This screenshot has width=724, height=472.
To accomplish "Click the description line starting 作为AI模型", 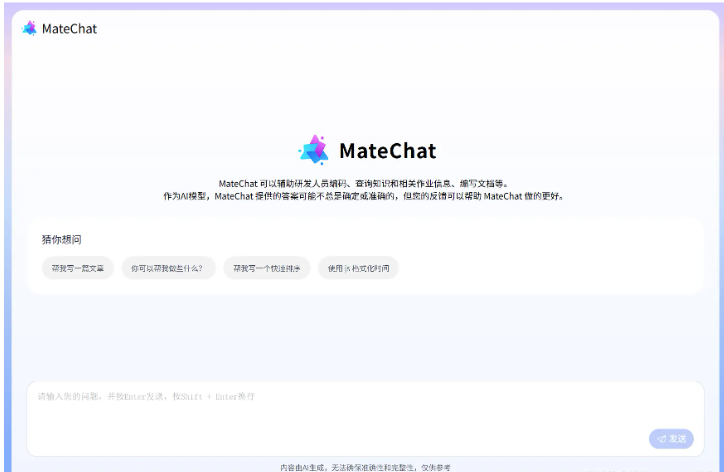I will pyautogui.click(x=363, y=196).
